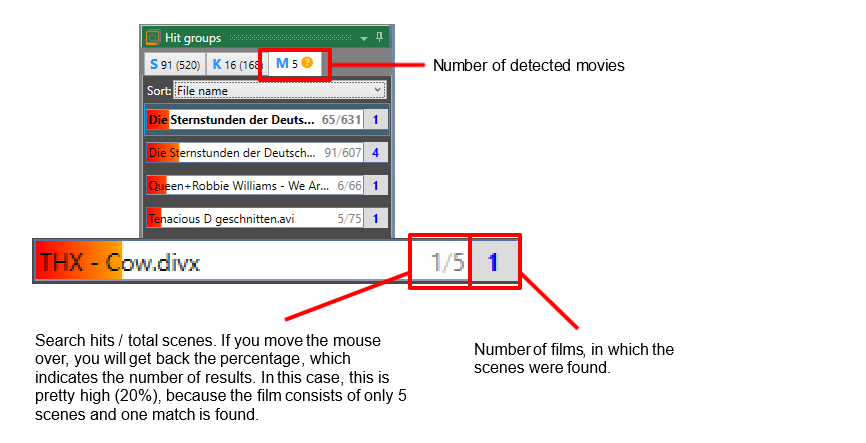866x443 pixels.
Task: Click film count 1 in the Queen row
Action: click(x=376, y=186)
